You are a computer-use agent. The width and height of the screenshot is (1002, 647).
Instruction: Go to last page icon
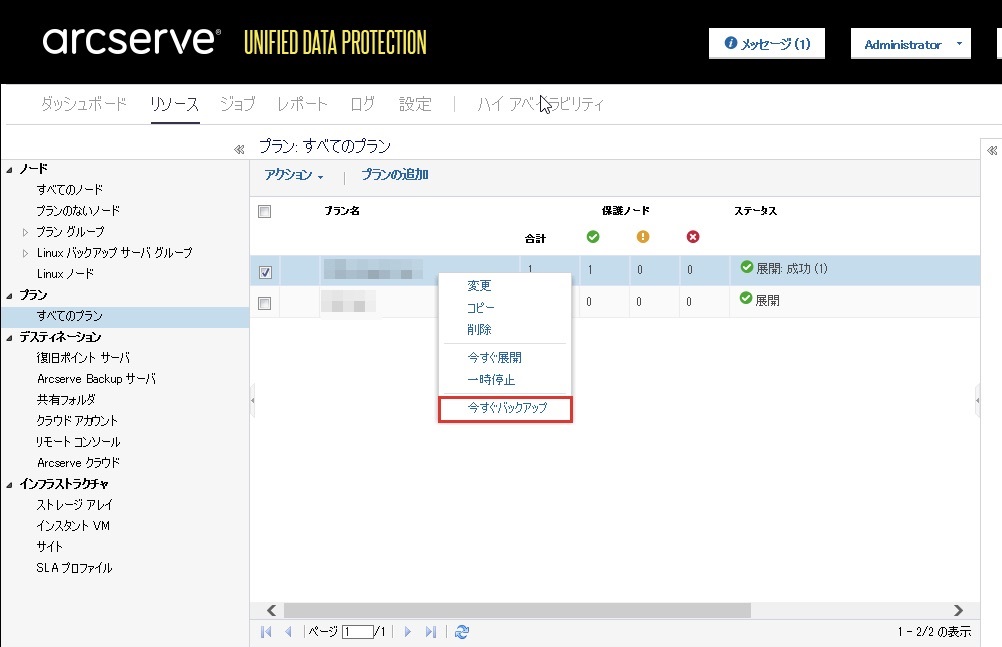(431, 632)
